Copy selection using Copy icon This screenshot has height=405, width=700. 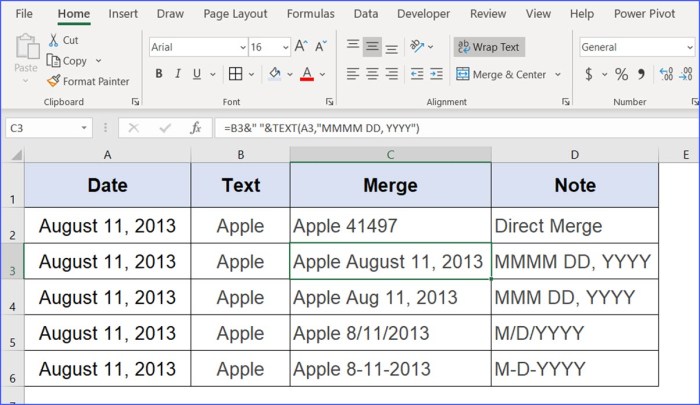[x=53, y=61]
